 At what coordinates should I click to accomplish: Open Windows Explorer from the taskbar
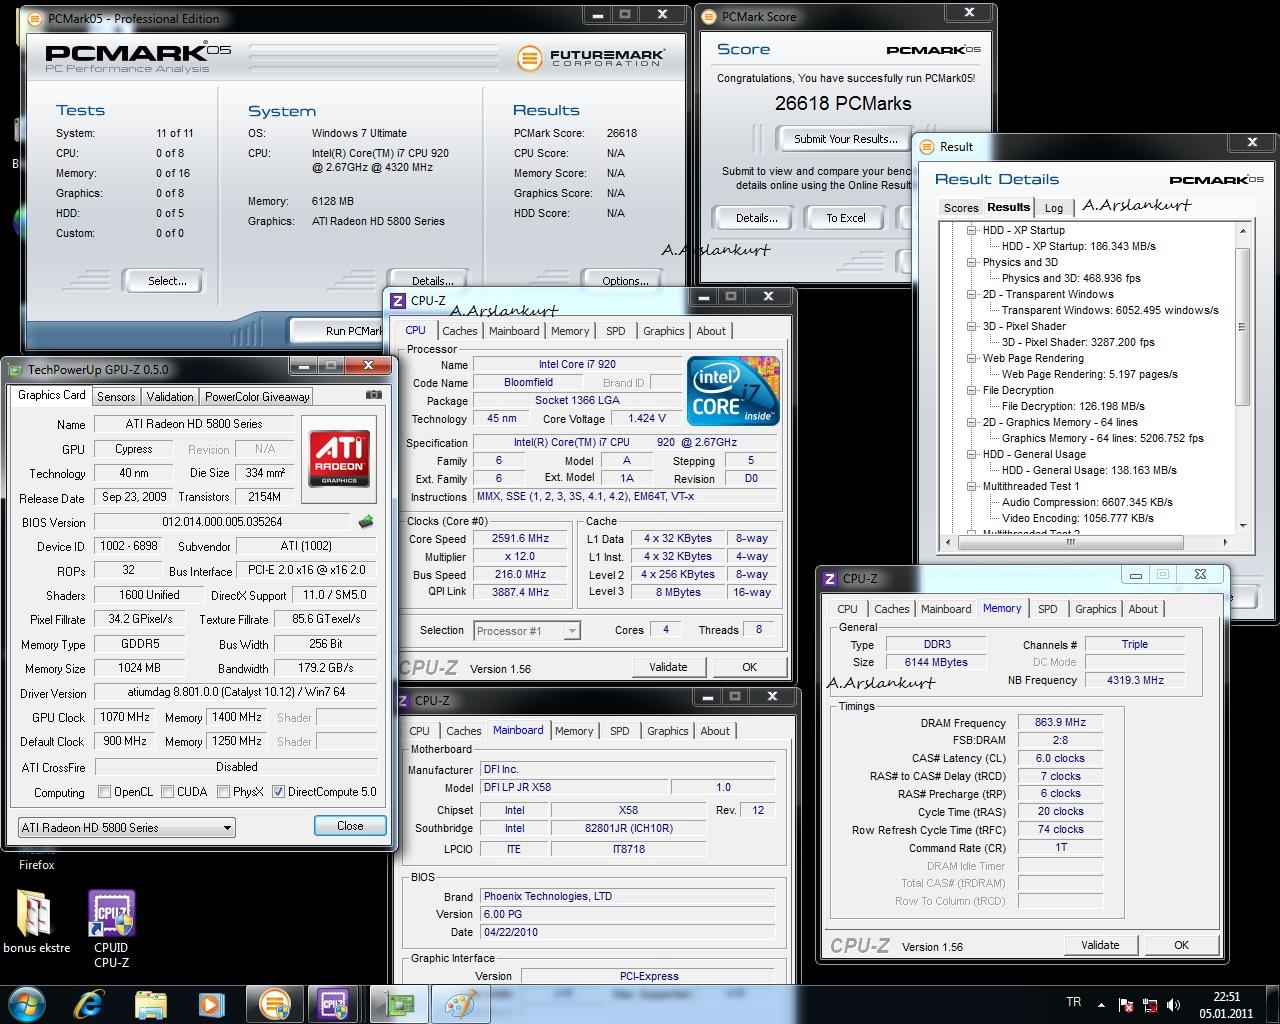(151, 1003)
